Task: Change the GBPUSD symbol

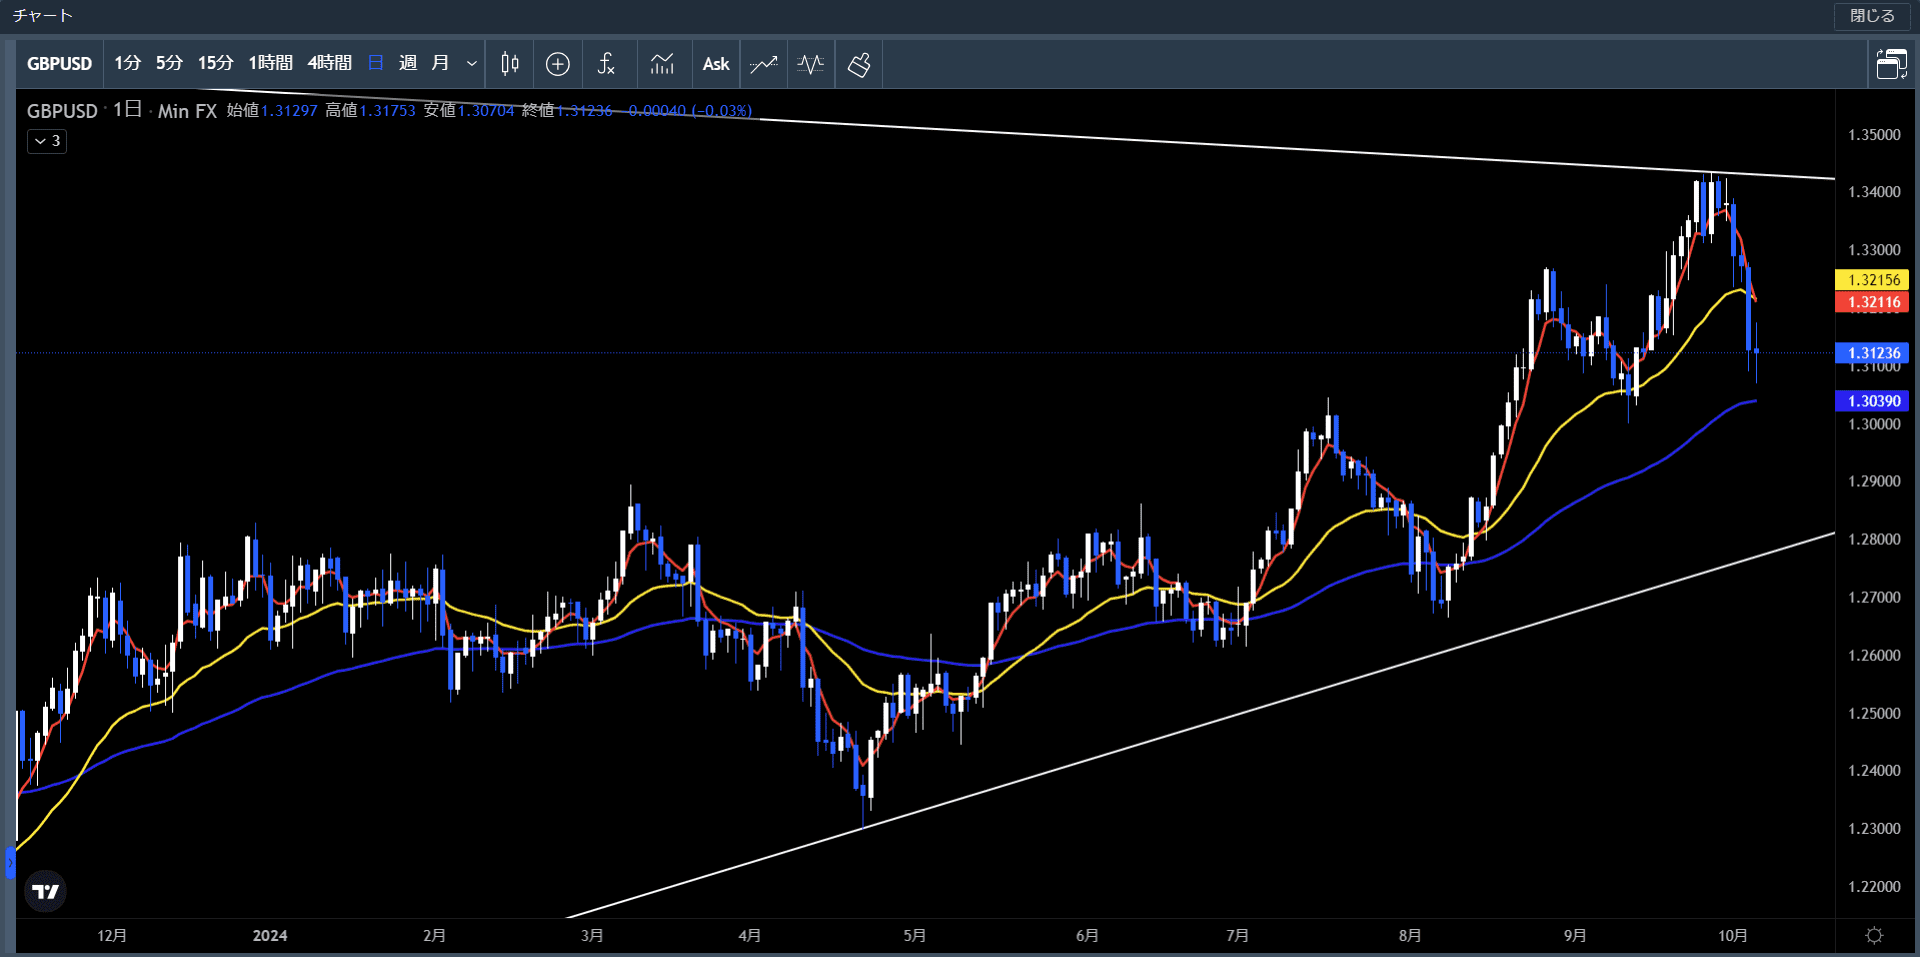Action: click(x=59, y=64)
